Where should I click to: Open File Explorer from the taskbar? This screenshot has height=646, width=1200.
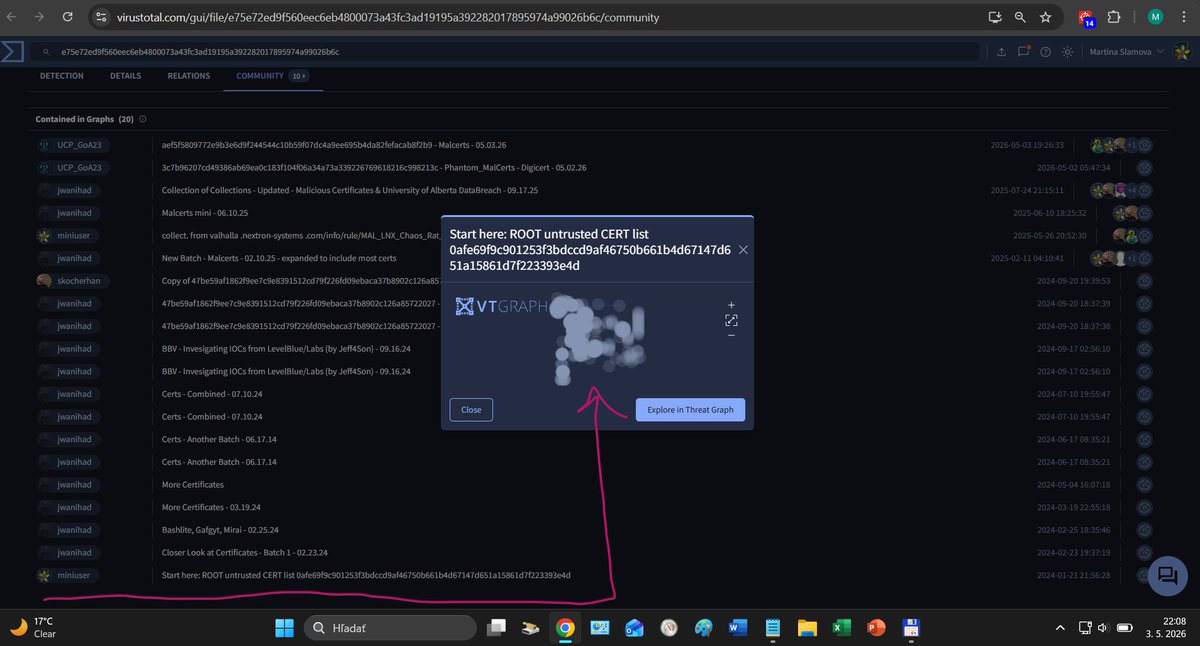(807, 628)
